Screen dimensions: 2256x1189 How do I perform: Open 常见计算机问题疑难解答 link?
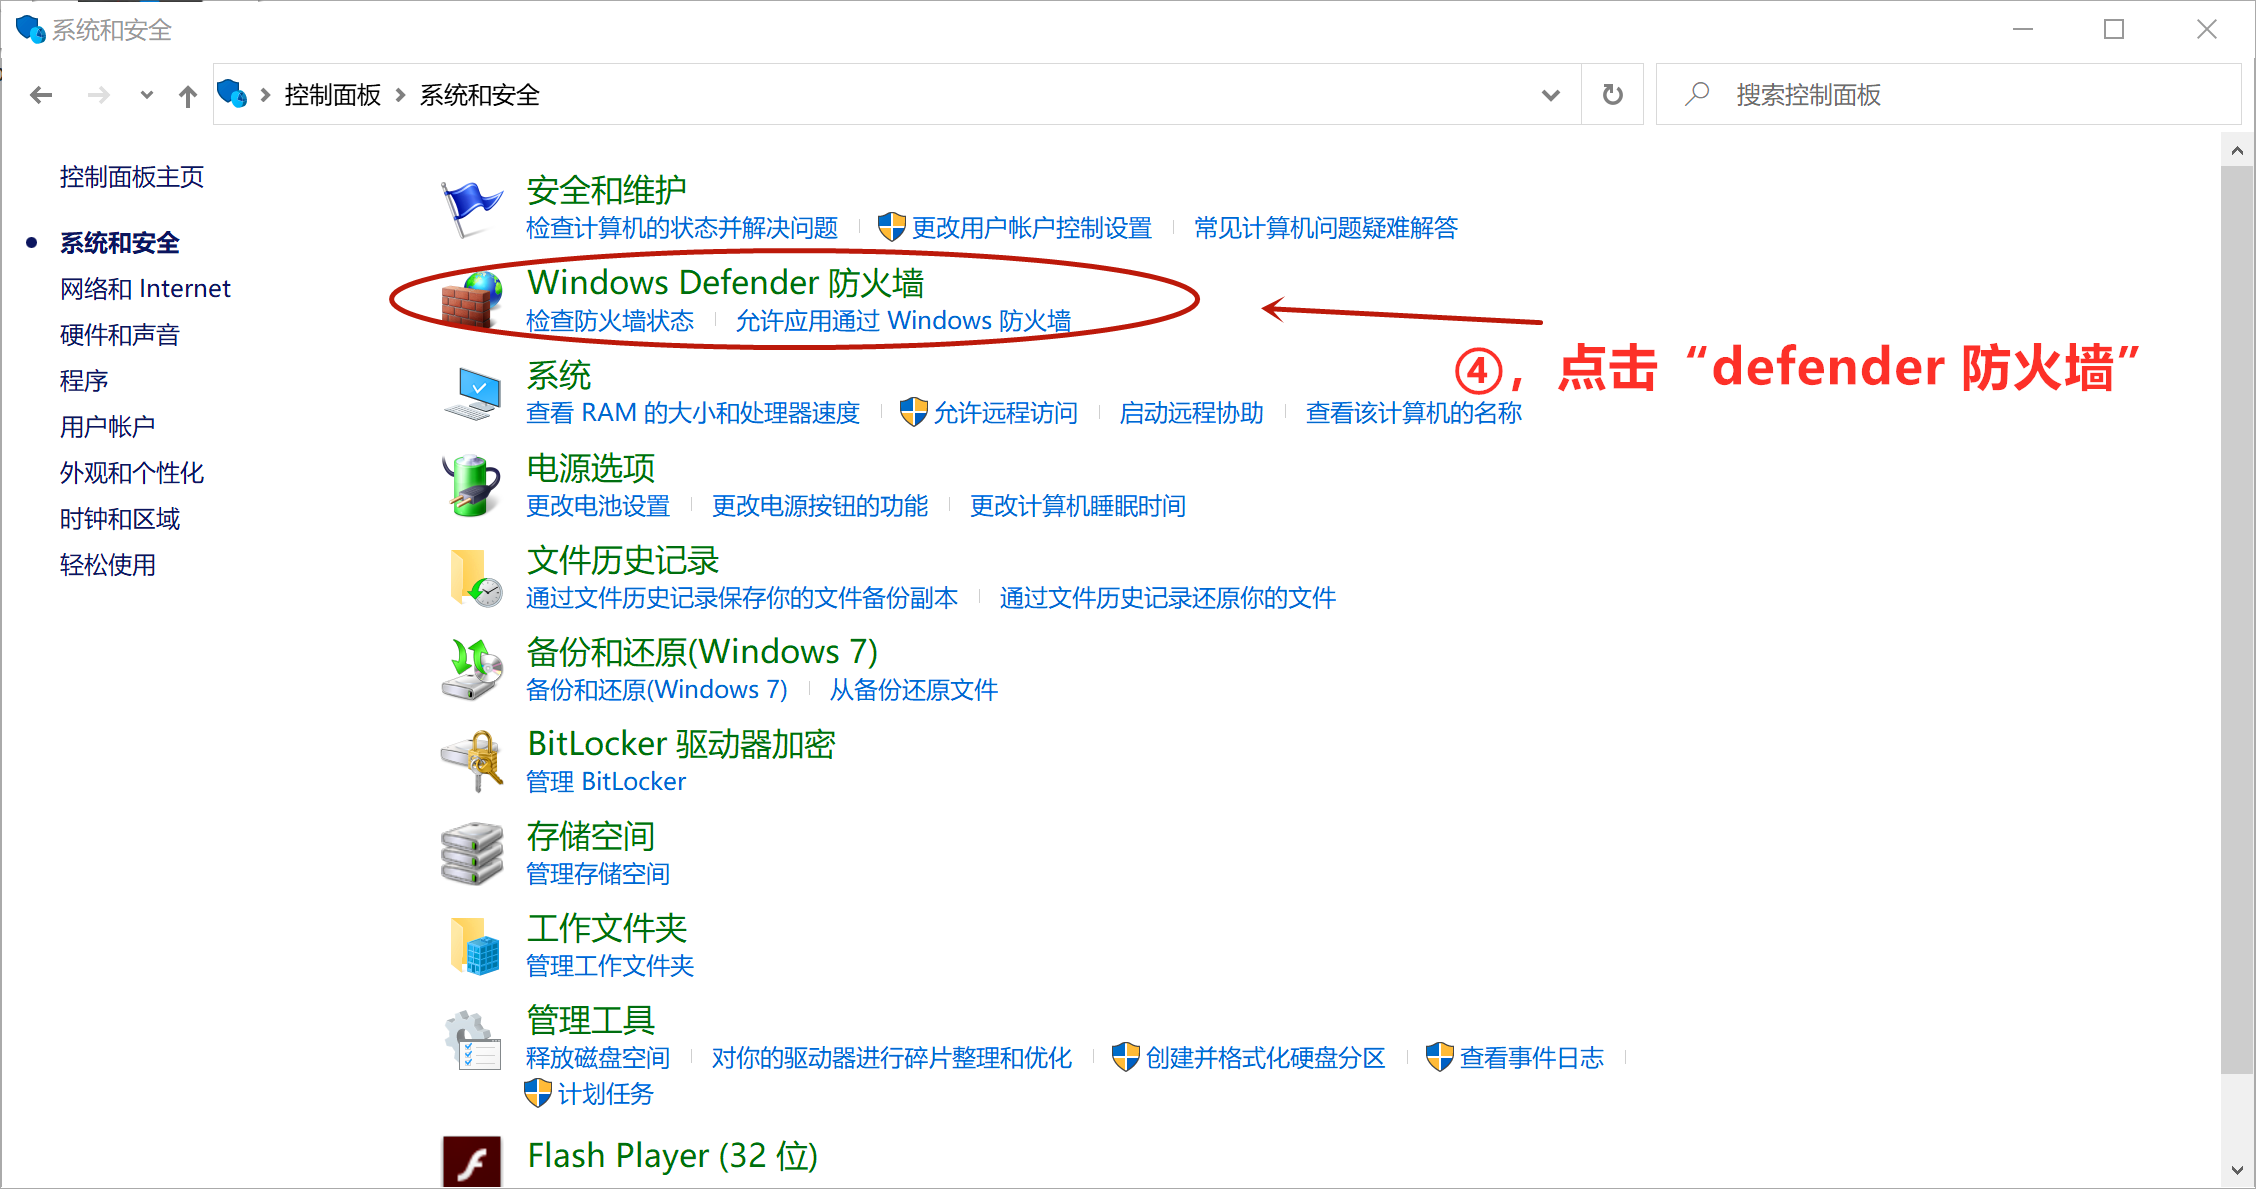1326,228
